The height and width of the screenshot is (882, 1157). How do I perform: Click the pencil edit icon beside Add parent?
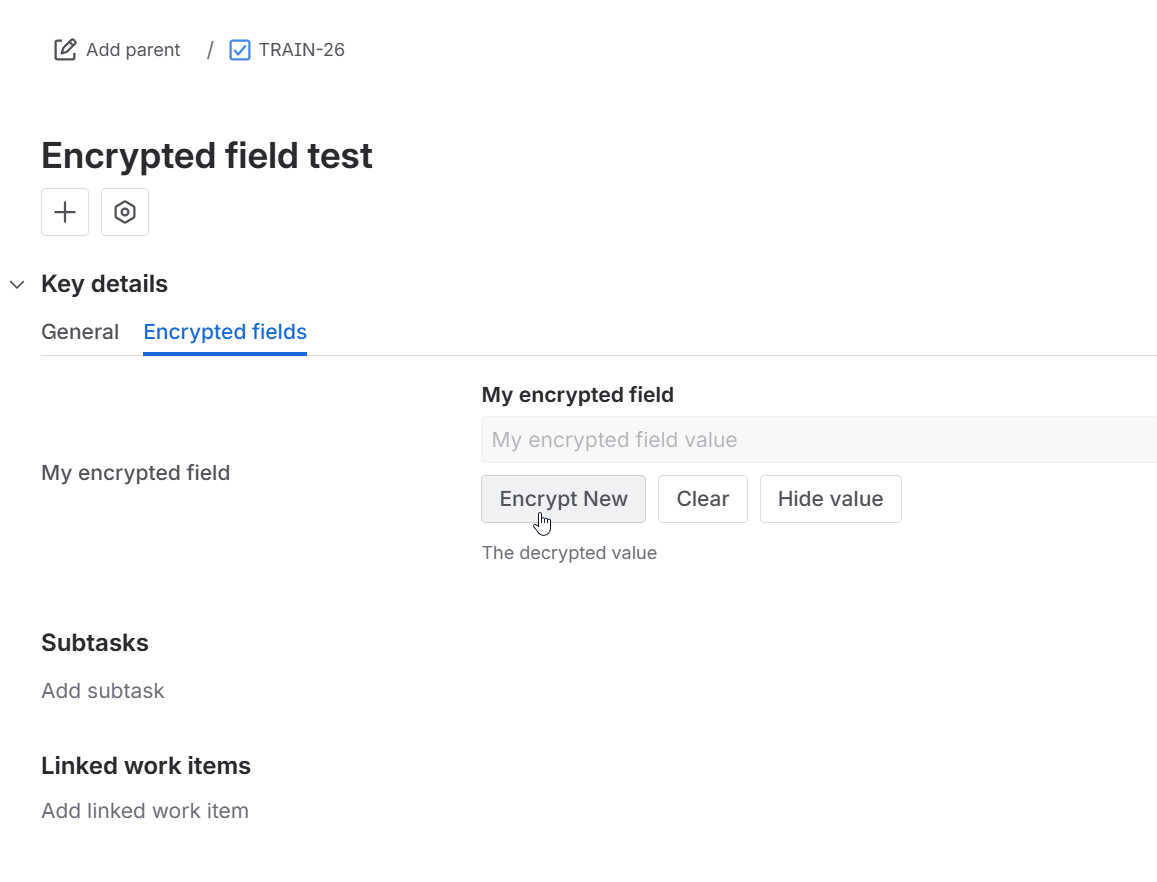point(64,48)
